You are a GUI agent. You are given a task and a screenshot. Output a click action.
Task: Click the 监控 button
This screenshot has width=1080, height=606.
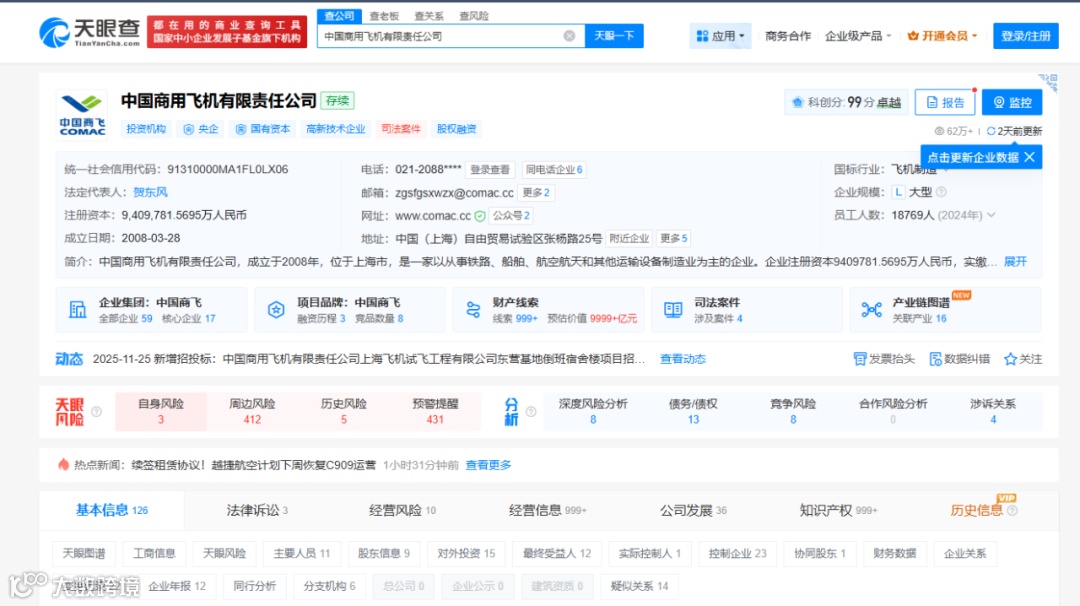click(1012, 102)
